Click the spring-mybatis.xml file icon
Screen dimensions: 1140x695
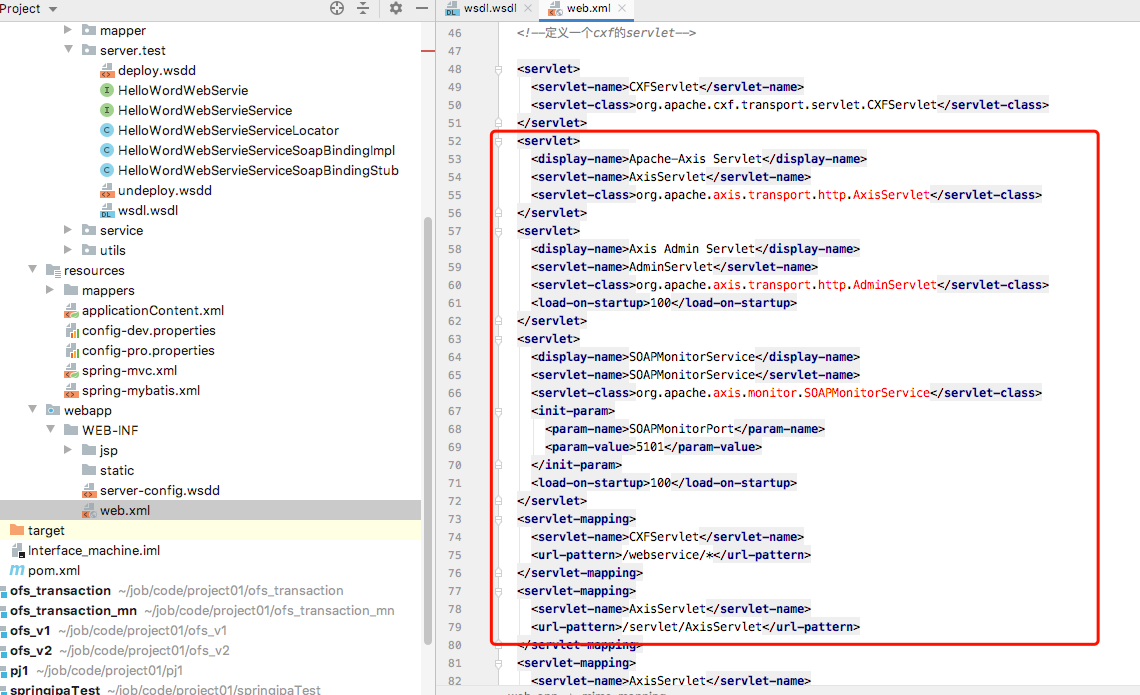pyautogui.click(x=71, y=390)
